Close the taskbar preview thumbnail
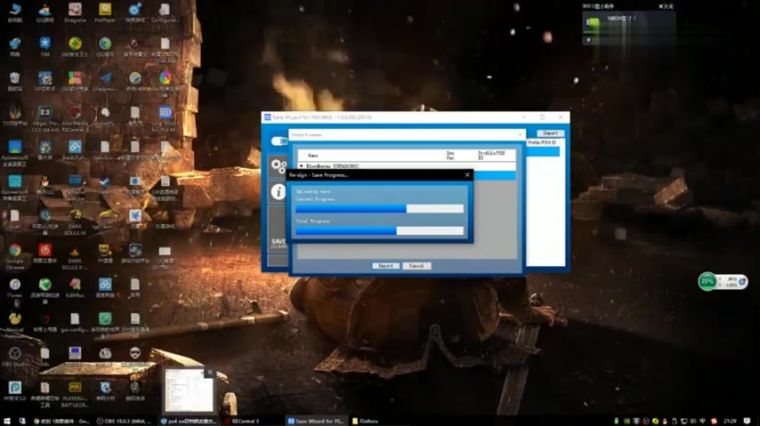760x426 pixels. (x=209, y=372)
